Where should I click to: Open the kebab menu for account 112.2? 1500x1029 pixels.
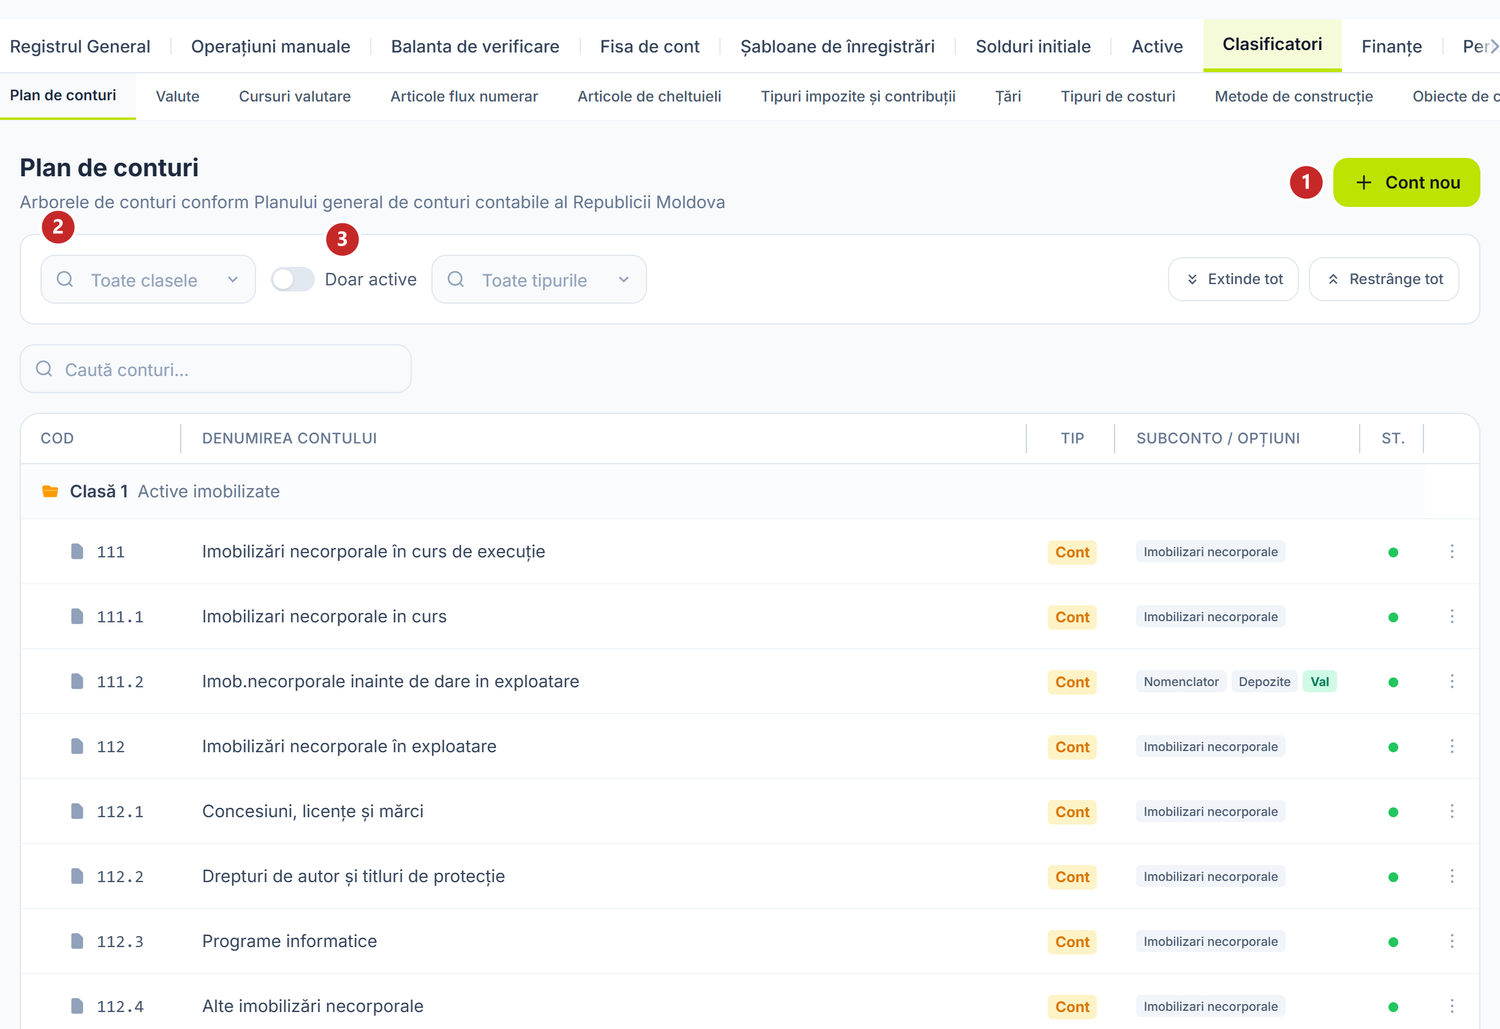pyautogui.click(x=1452, y=877)
